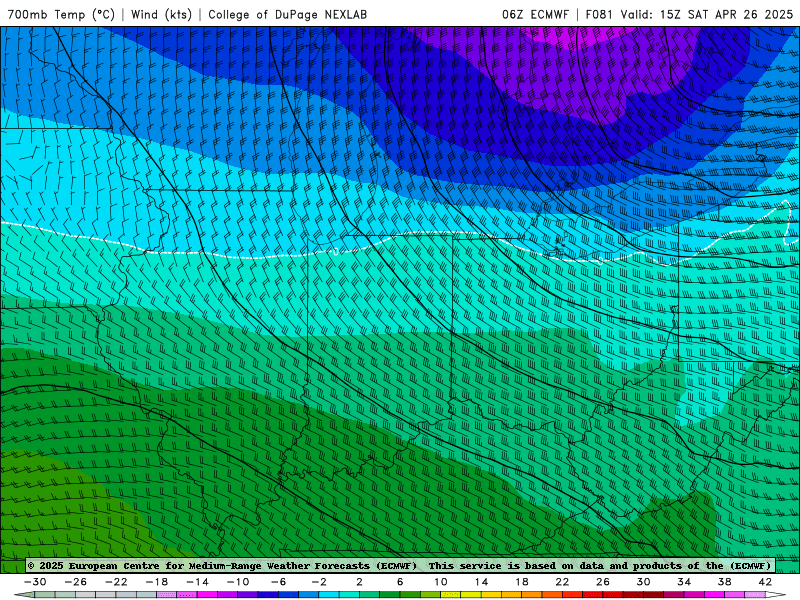Click the "College of DuPage NEXLAB" text
800x600 pixels.
pos(287,14)
